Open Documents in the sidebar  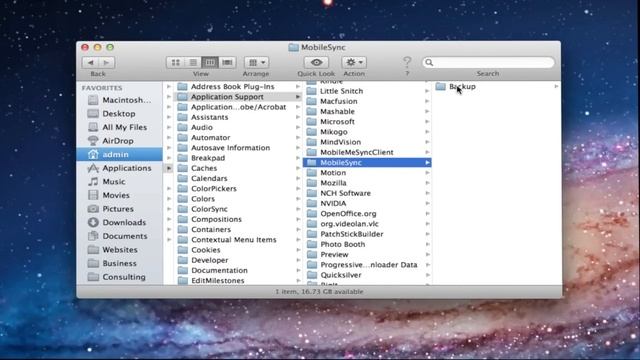pyautogui.click(x=120, y=236)
